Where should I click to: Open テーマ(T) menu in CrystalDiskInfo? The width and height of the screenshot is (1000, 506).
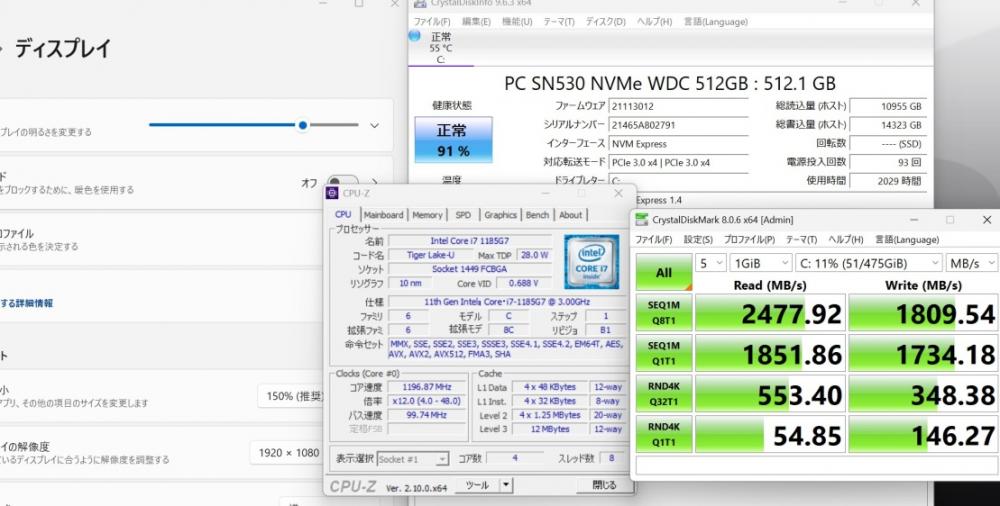[x=559, y=22]
